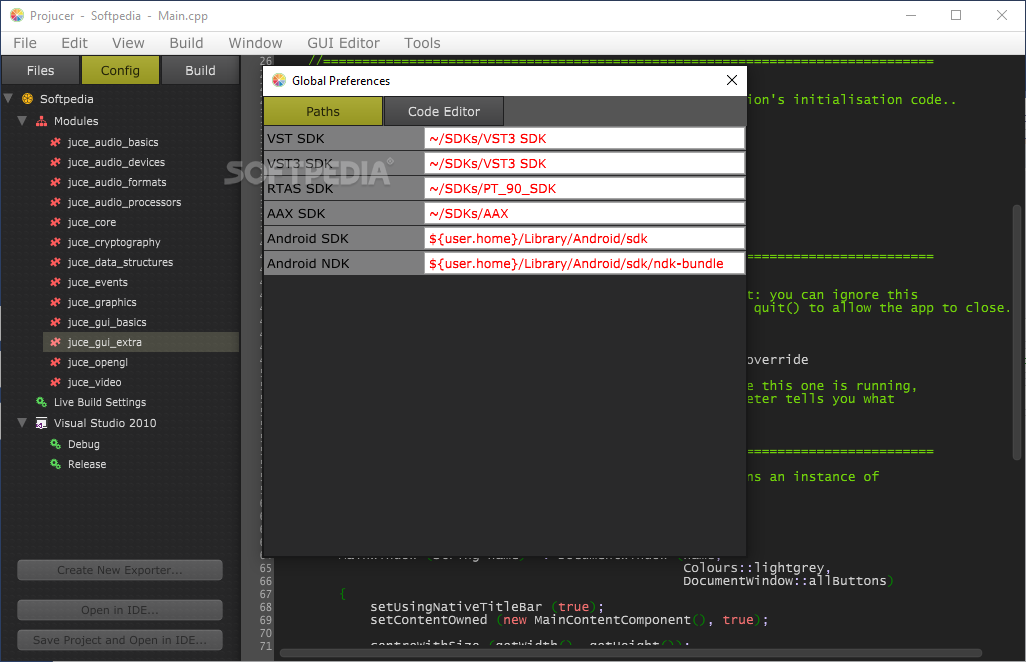Select the Debug configuration item
The width and height of the screenshot is (1026, 662).
[84, 444]
